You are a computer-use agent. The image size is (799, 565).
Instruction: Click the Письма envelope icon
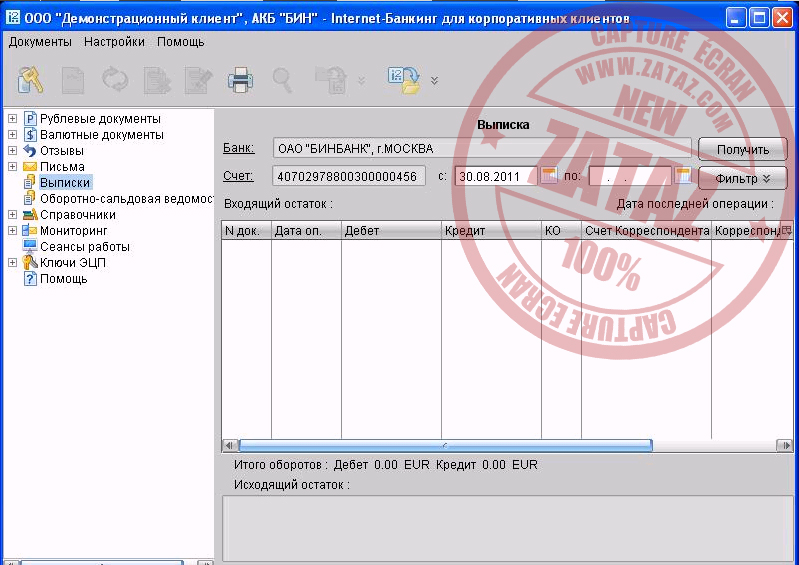(30, 167)
